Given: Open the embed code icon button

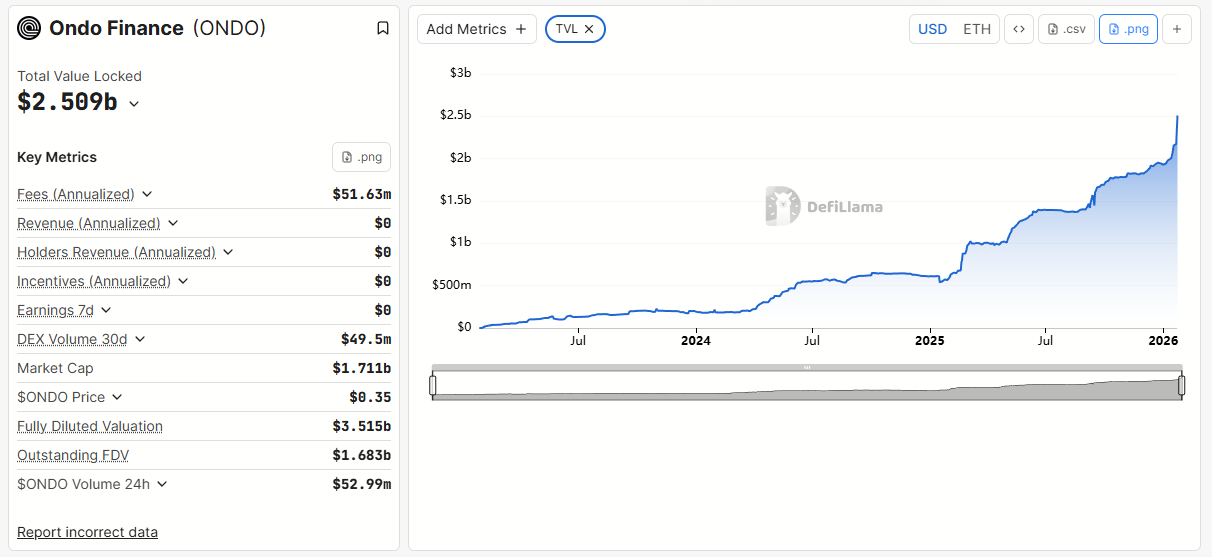Looking at the screenshot, I should 1018,29.
